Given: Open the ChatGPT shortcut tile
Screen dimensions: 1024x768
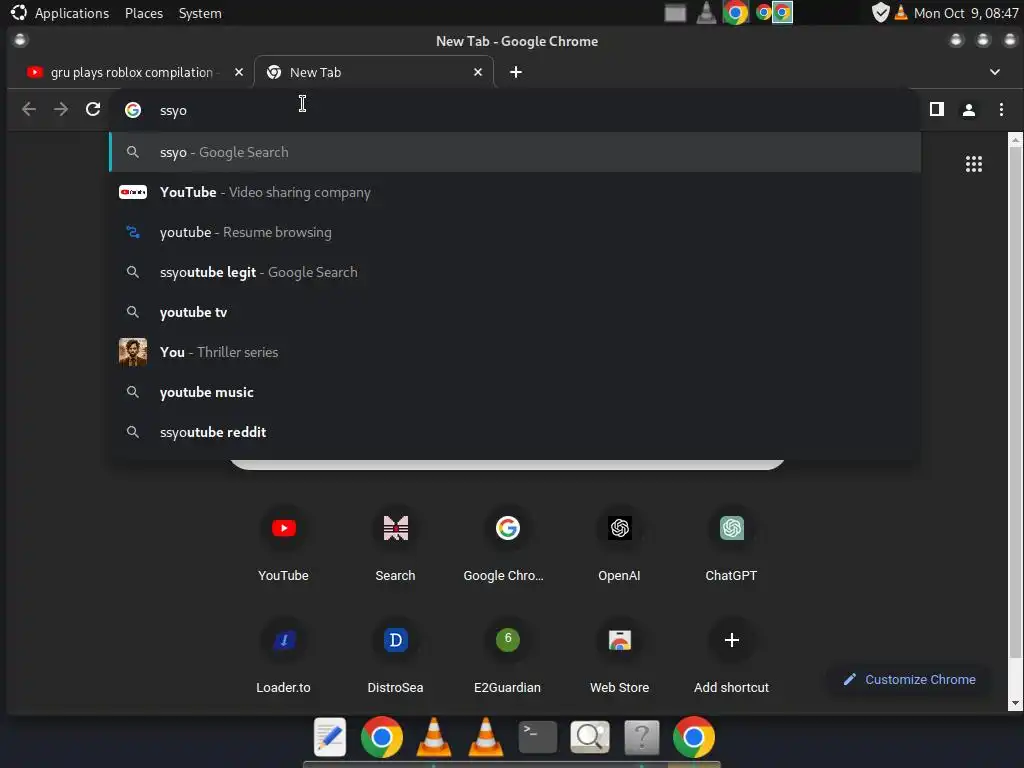Looking at the screenshot, I should 731,543.
